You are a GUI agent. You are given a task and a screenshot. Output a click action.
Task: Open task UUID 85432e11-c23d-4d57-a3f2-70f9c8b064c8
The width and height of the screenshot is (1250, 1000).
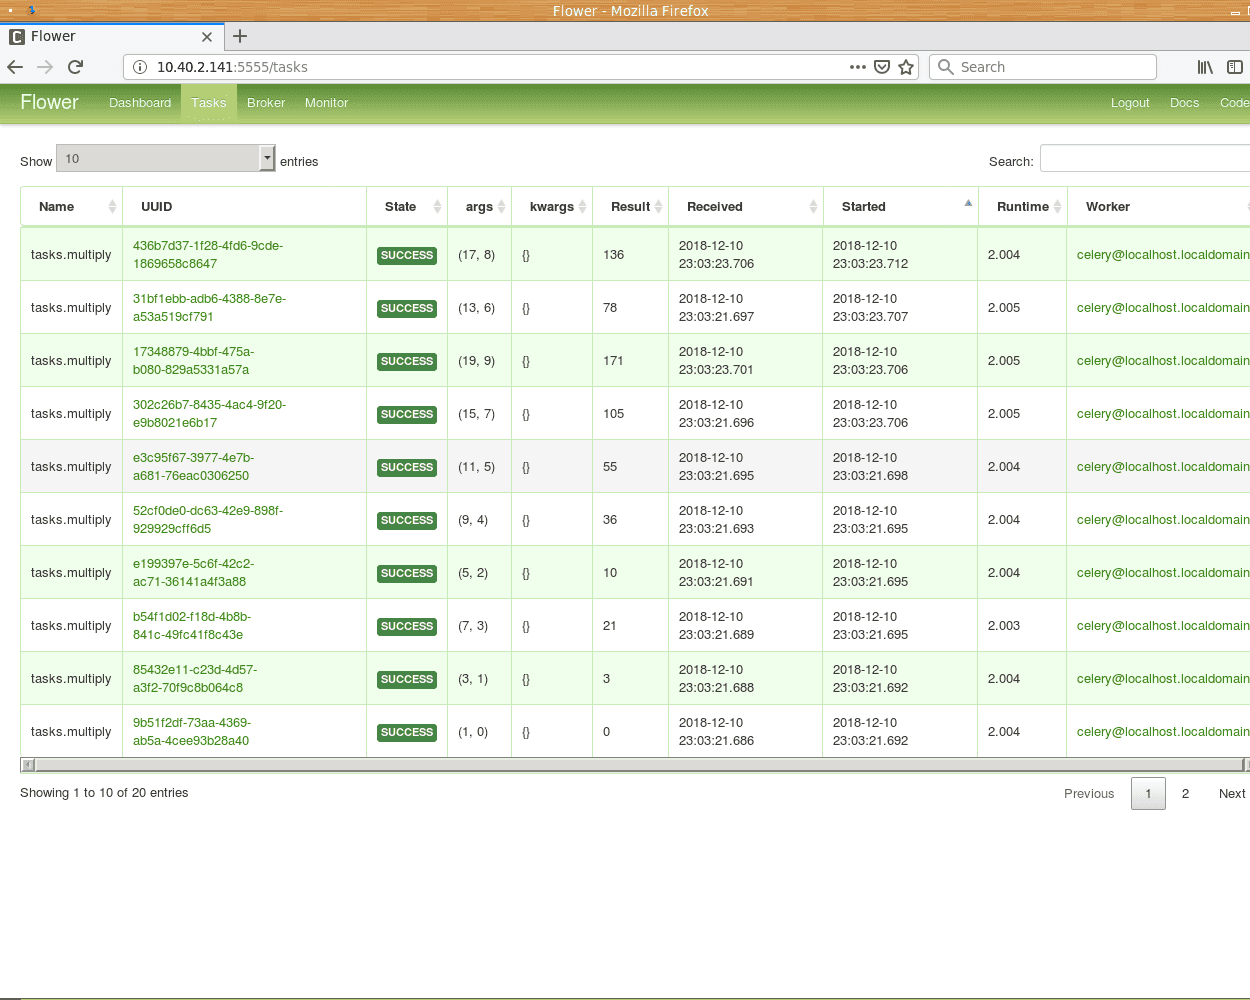(x=195, y=679)
